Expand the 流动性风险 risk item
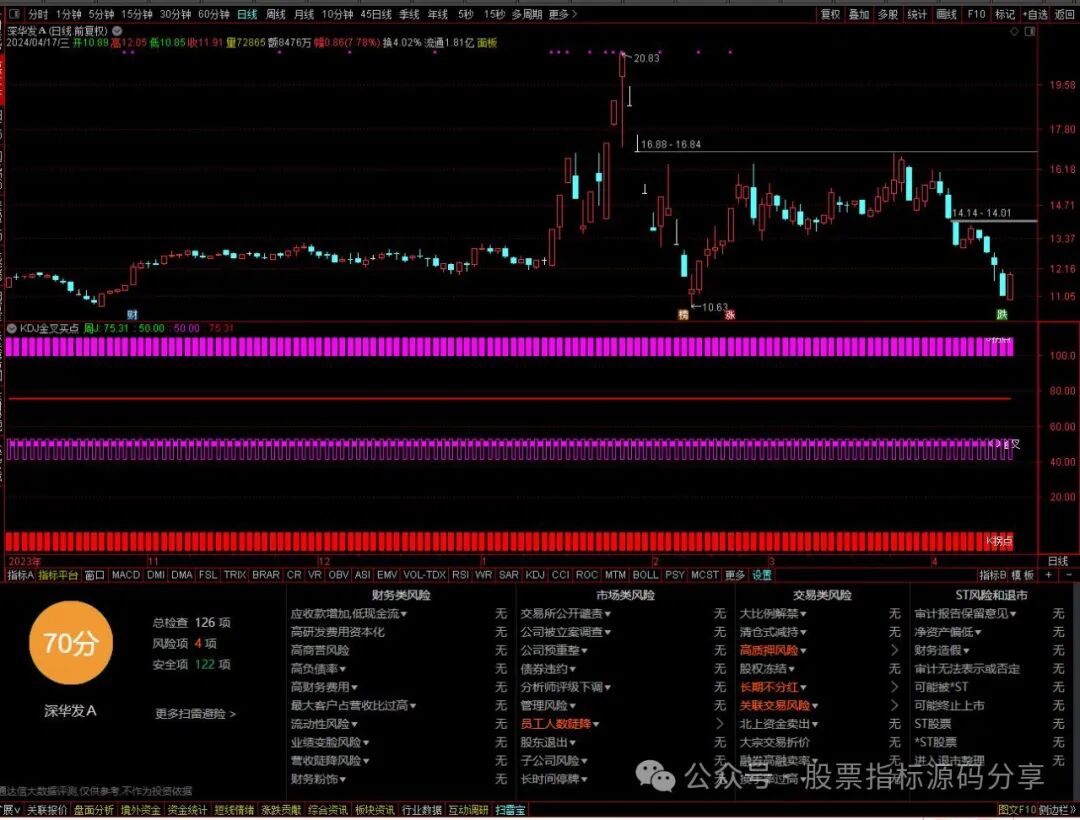Screen dimensions: 1080x820 (x=324, y=724)
